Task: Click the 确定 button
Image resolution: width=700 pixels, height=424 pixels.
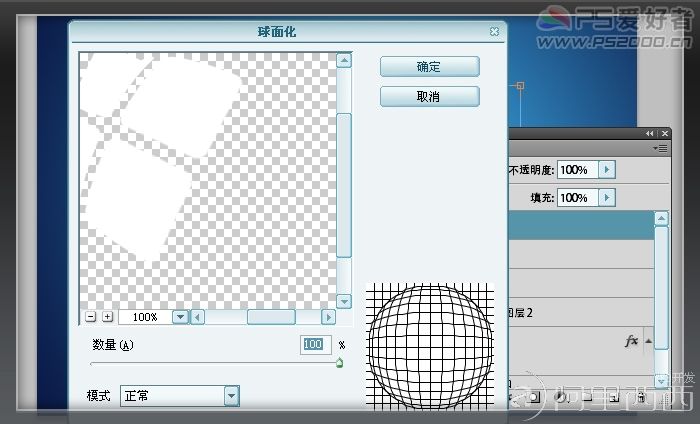Action: click(429, 67)
